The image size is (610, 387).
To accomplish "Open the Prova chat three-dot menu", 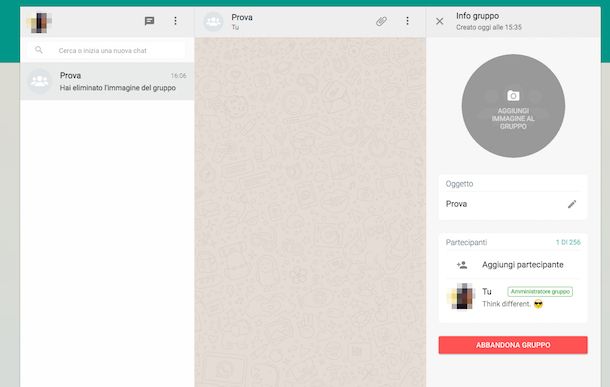I will [407, 21].
